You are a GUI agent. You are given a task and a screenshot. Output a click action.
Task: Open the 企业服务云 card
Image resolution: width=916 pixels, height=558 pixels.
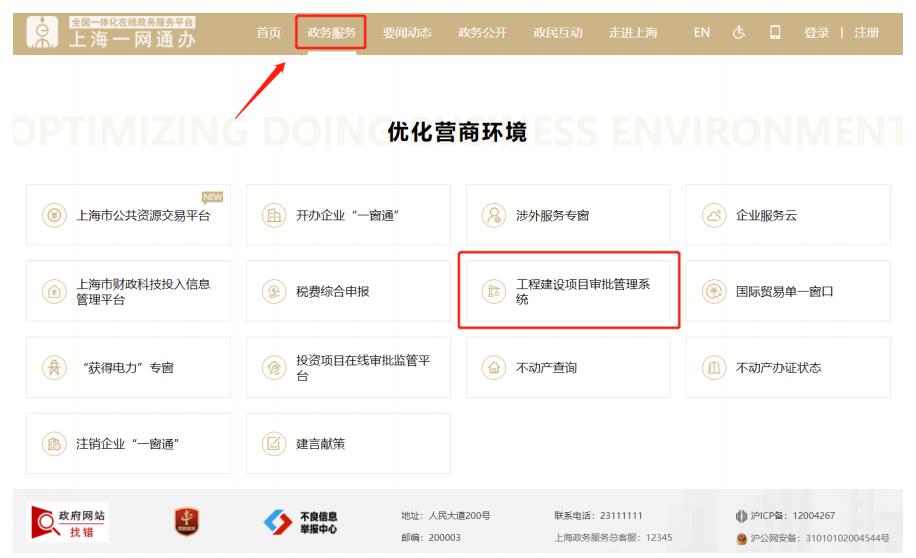788,214
